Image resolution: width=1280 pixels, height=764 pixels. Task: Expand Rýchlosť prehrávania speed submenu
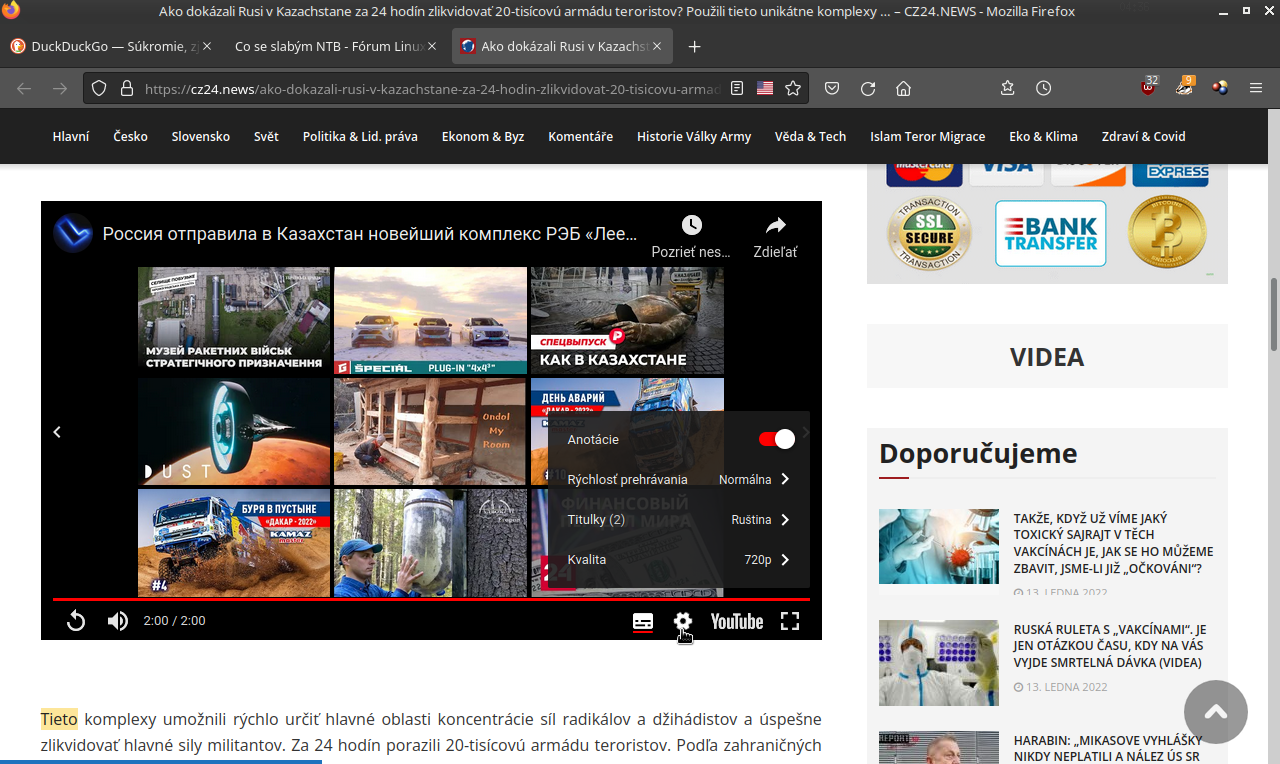[x=679, y=479]
